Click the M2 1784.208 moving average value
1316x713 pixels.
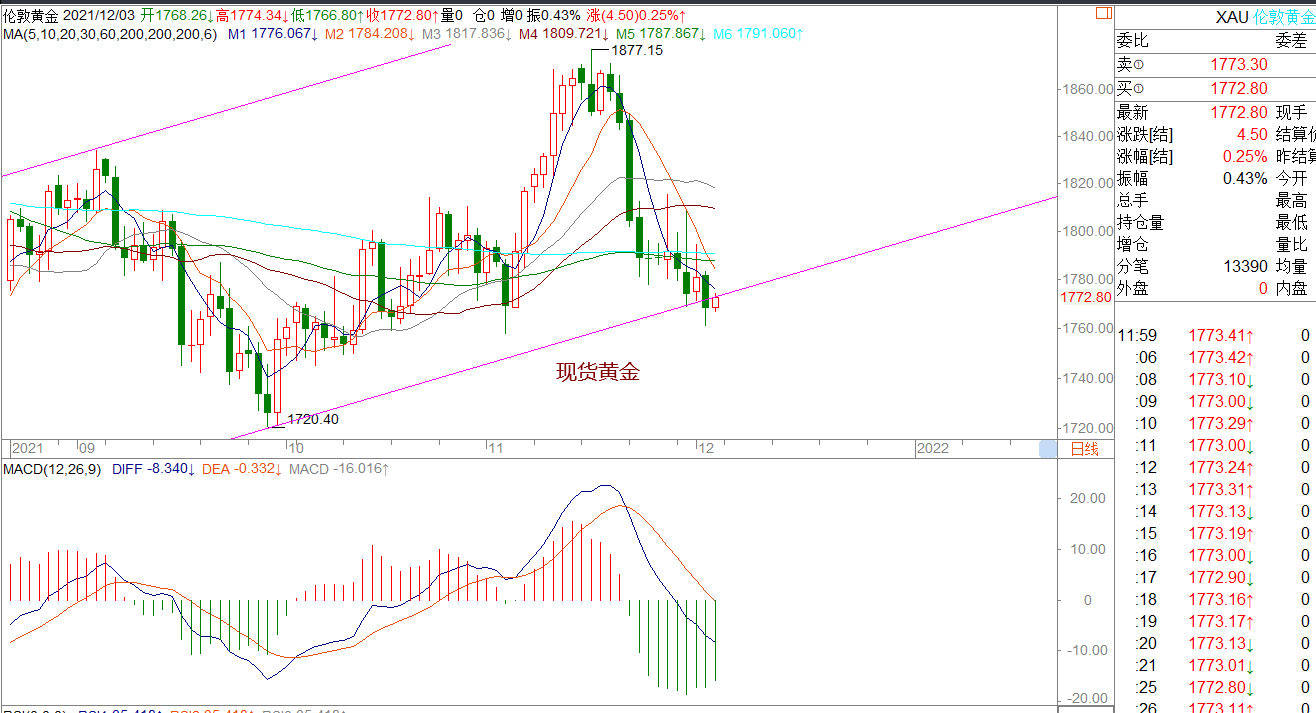tap(369, 34)
